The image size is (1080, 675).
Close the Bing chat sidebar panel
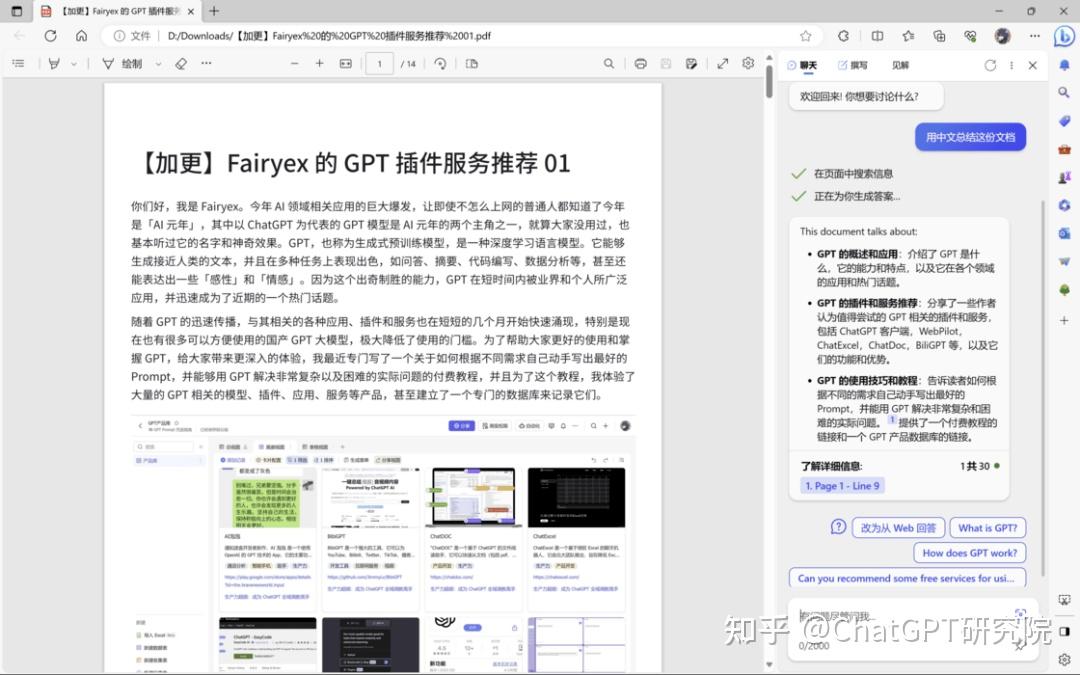(x=1032, y=65)
